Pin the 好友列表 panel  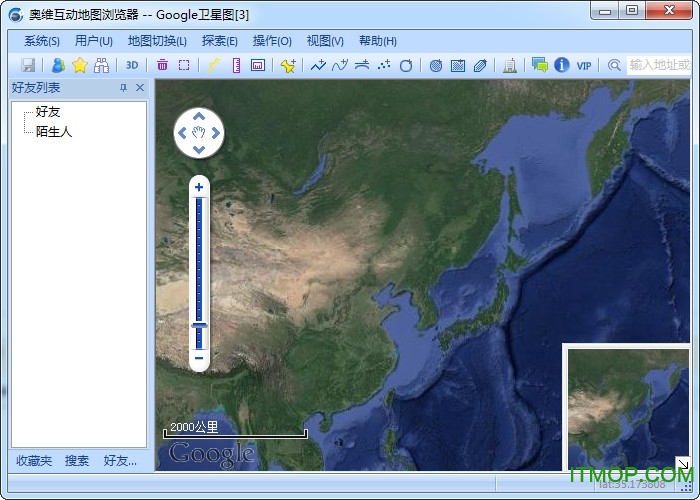[x=124, y=88]
